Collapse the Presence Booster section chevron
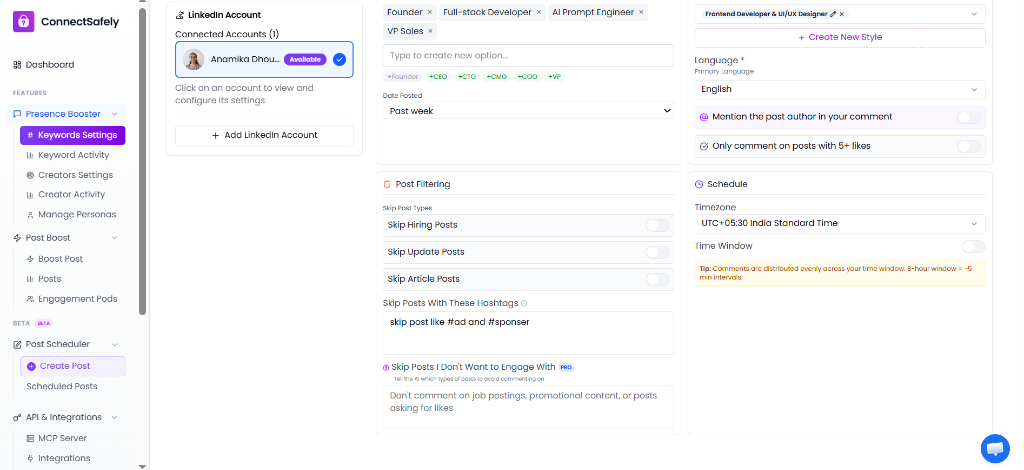Viewport: 1024px width, 470px height. pyautogui.click(x=114, y=114)
